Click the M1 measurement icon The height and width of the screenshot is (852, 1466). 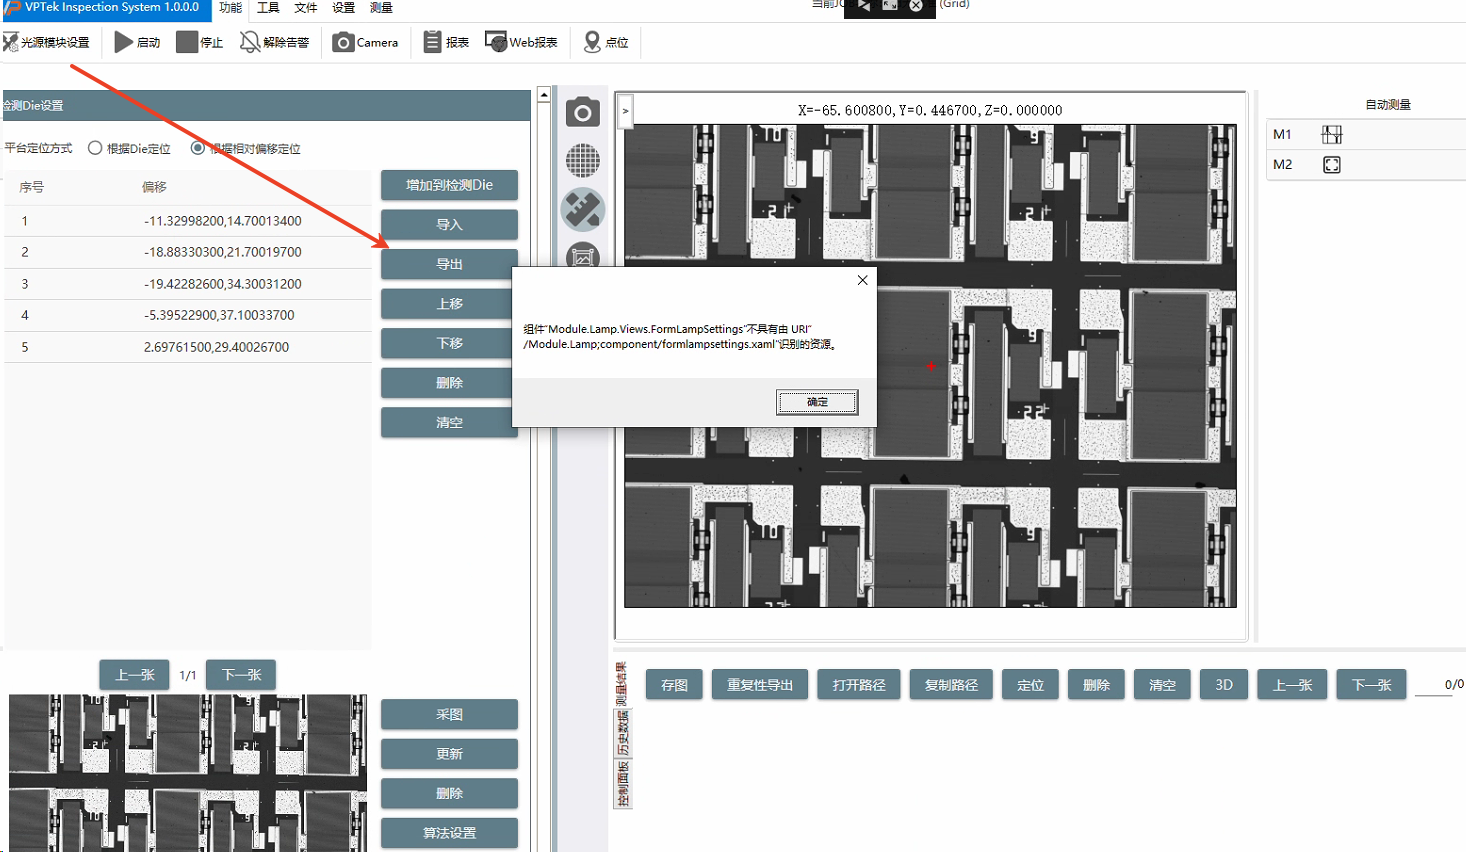[1331, 135]
